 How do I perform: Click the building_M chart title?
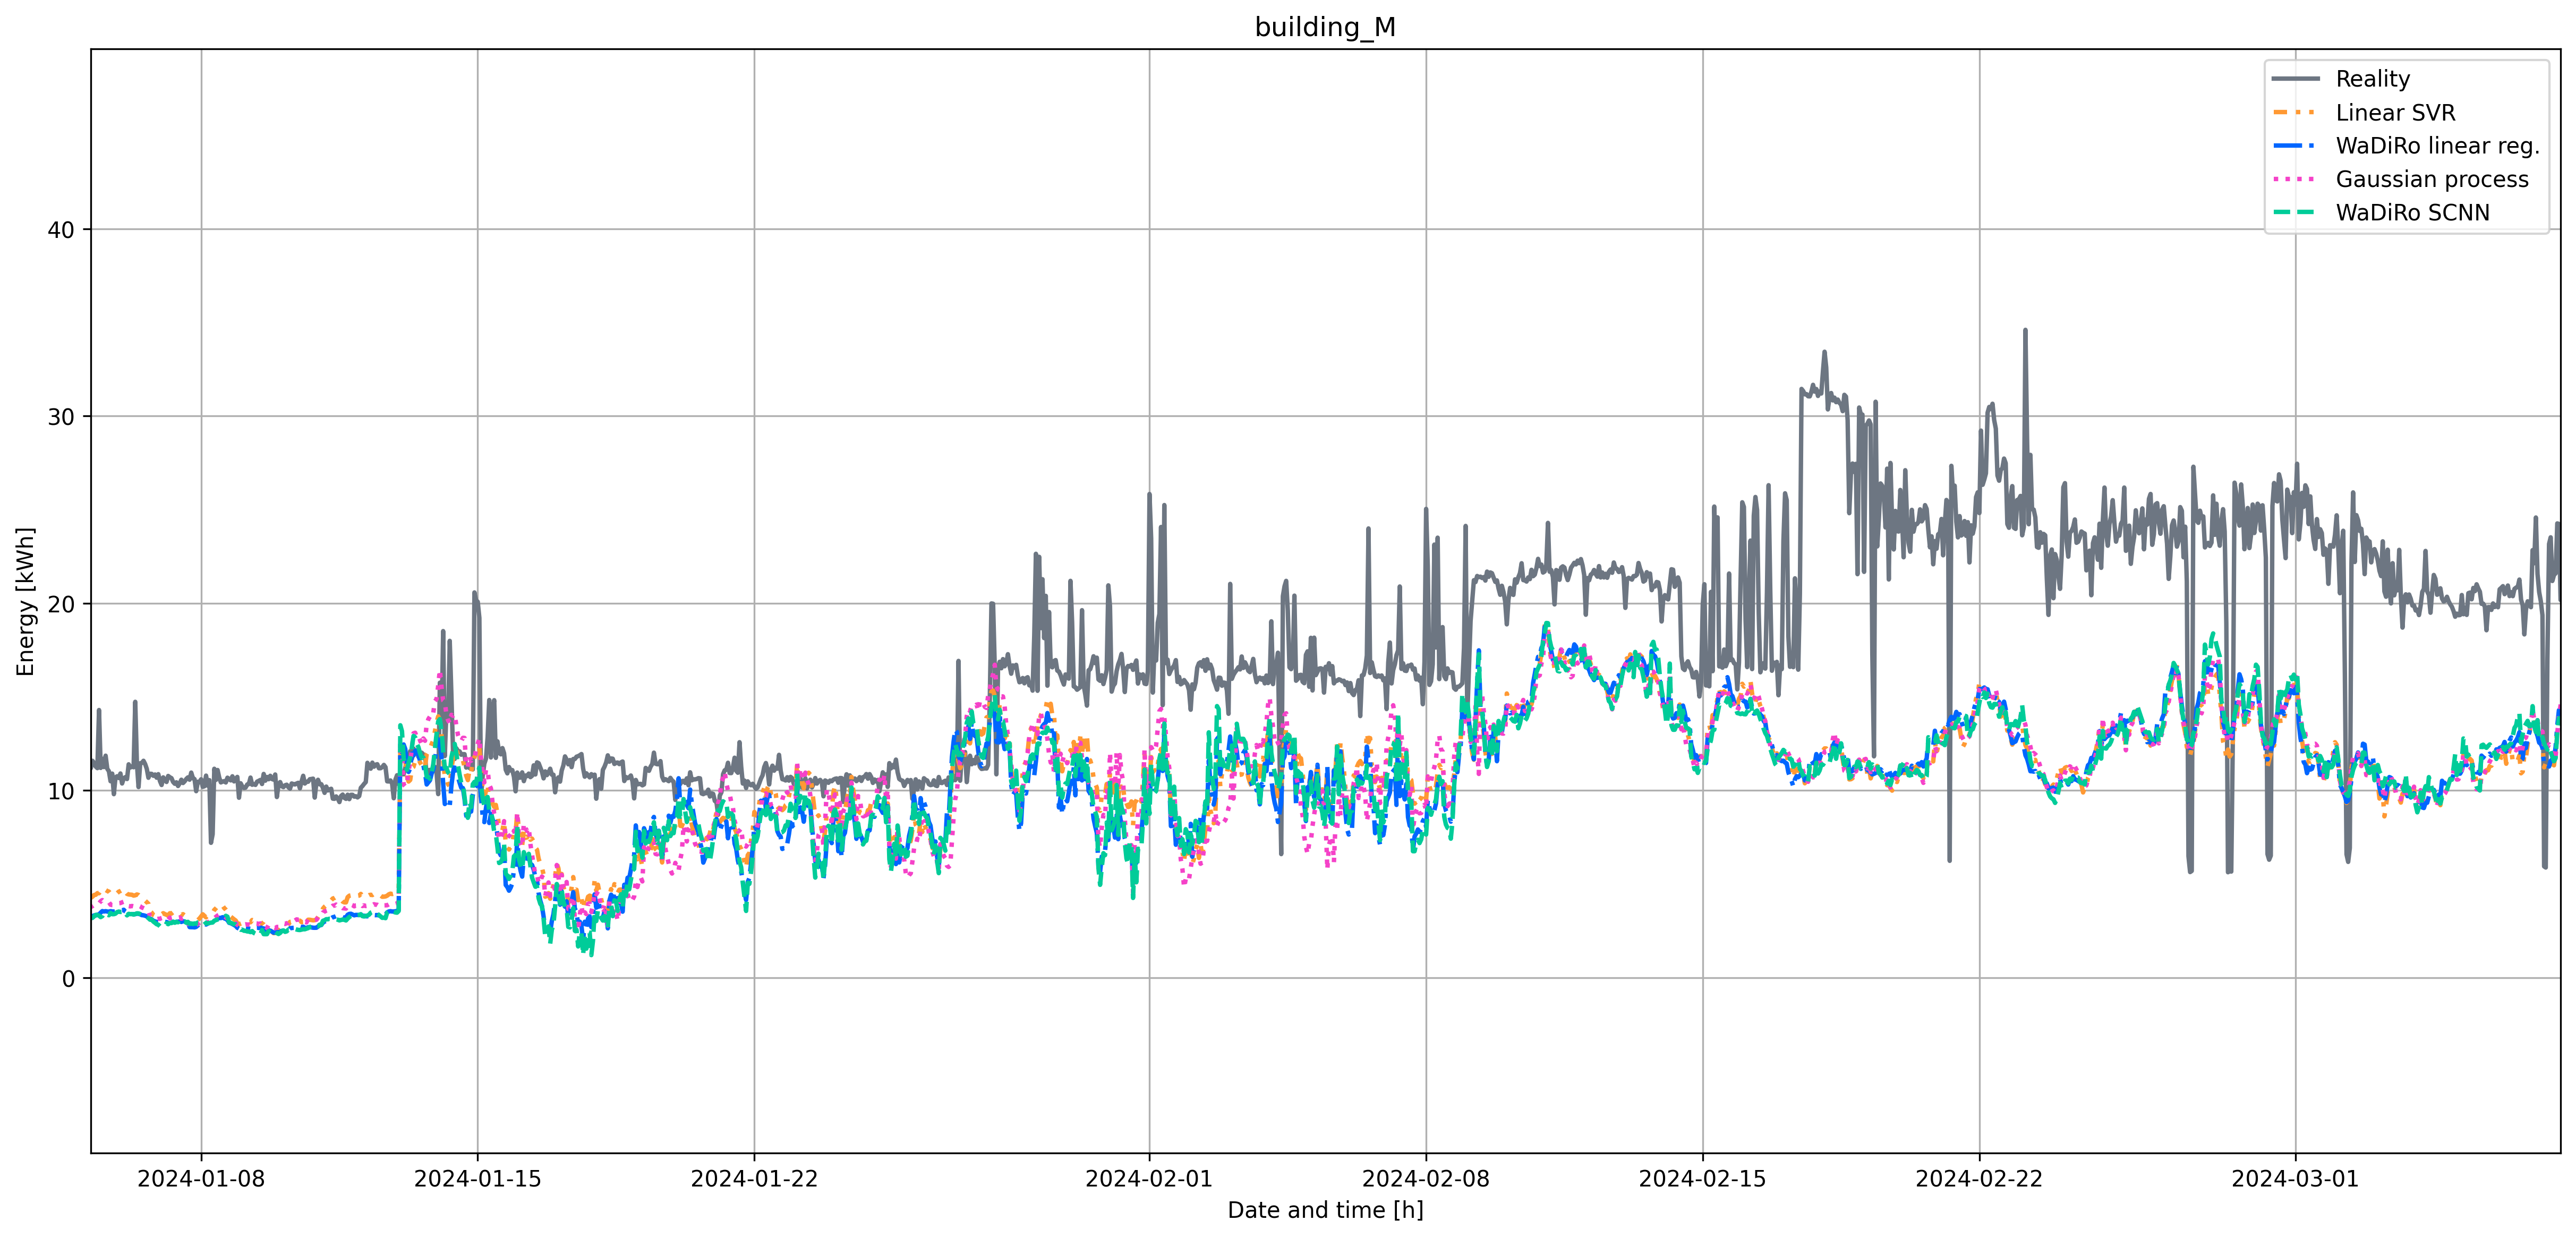pos(1324,27)
